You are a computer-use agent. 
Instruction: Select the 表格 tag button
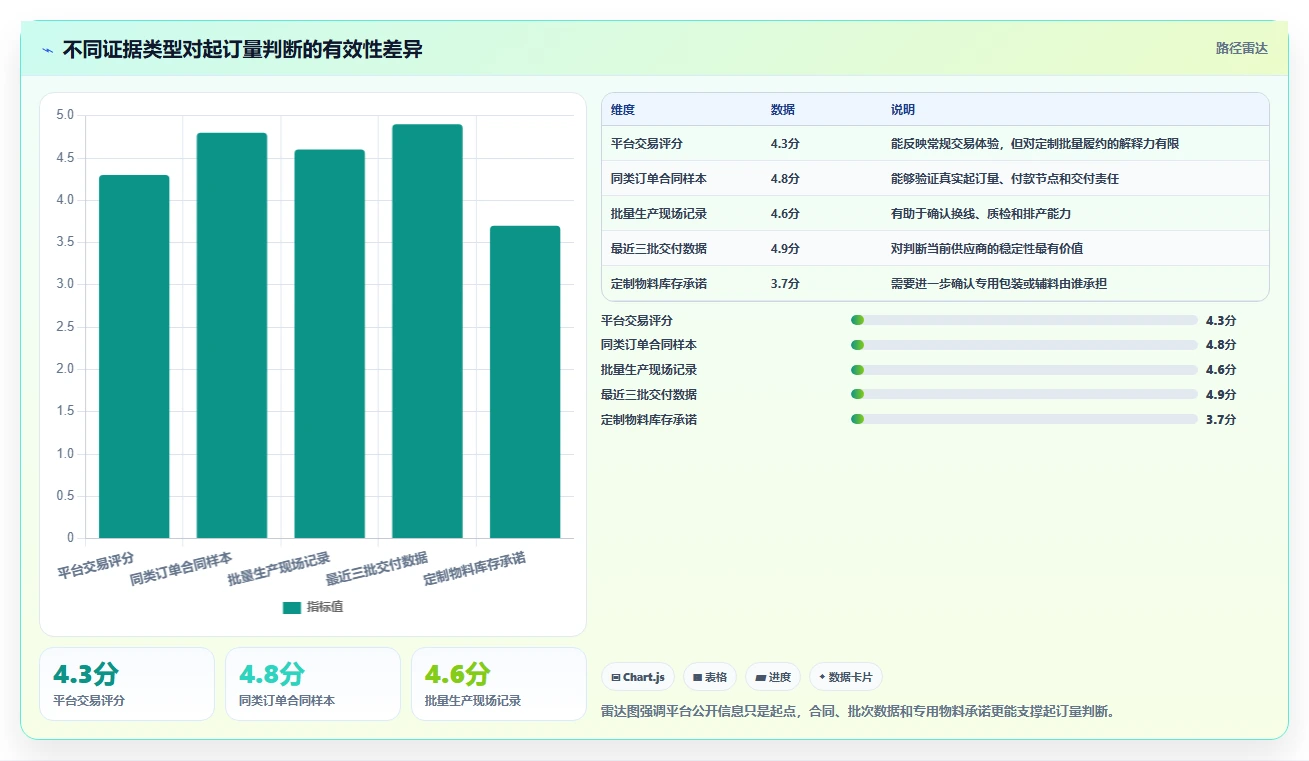709,677
